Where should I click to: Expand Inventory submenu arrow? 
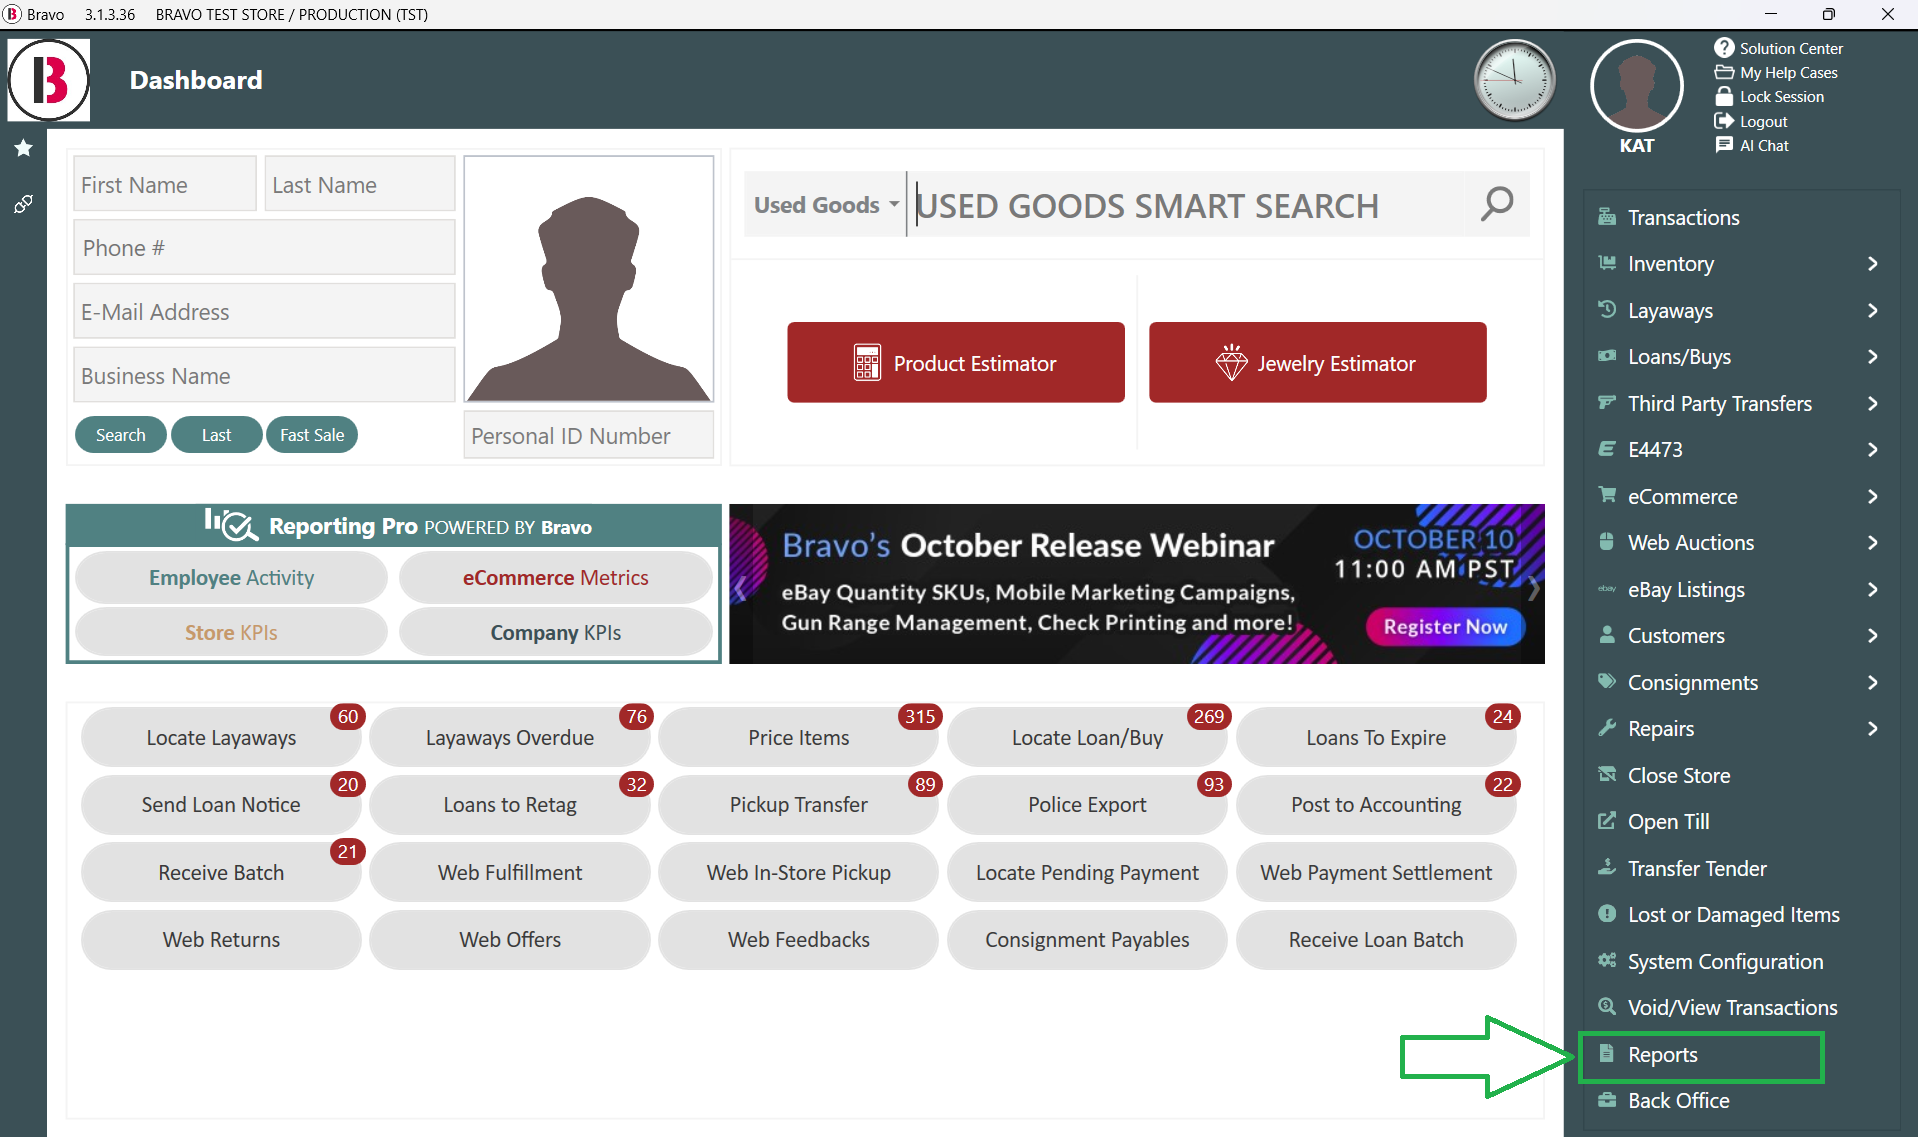tap(1872, 264)
